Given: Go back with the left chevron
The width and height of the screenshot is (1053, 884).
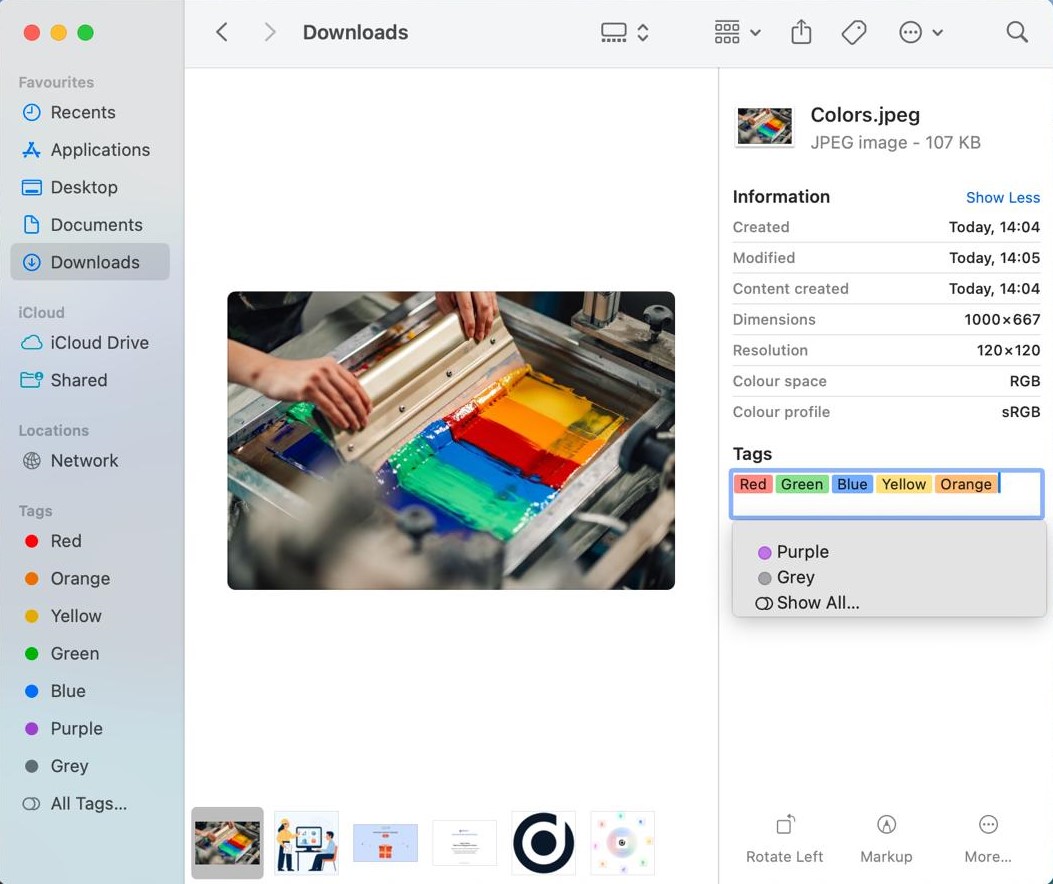Looking at the screenshot, I should [x=222, y=33].
